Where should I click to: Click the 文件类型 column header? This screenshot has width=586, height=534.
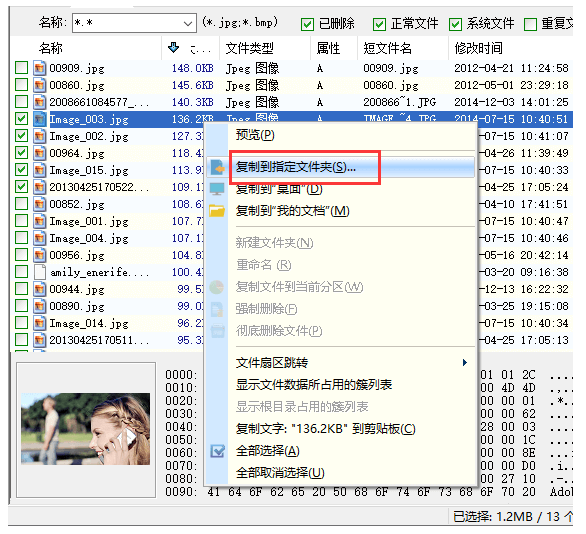click(250, 48)
